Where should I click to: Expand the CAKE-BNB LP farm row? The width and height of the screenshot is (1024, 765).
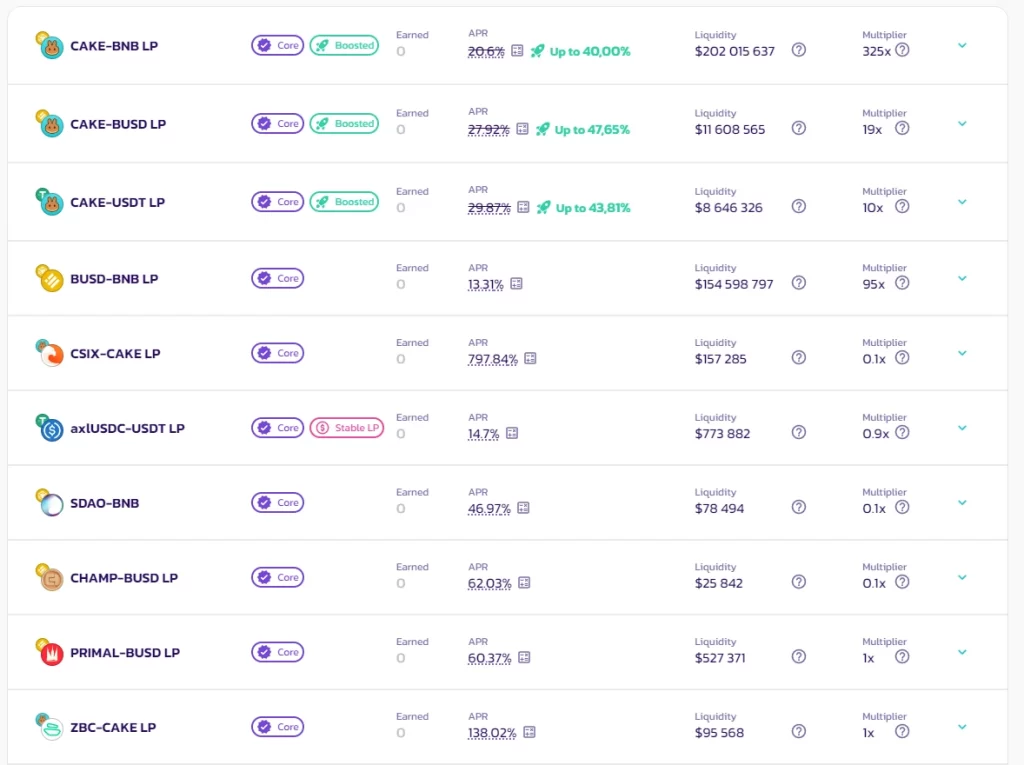(962, 46)
